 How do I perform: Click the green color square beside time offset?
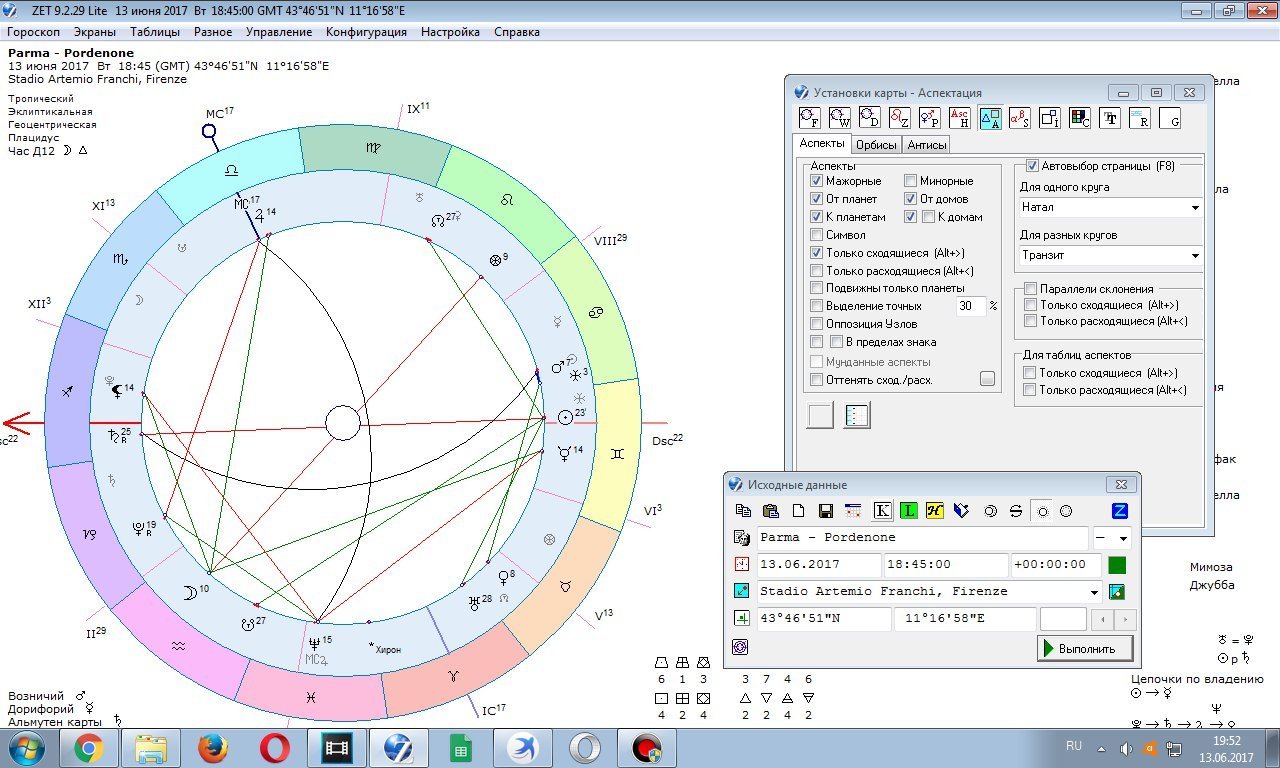tap(1117, 565)
